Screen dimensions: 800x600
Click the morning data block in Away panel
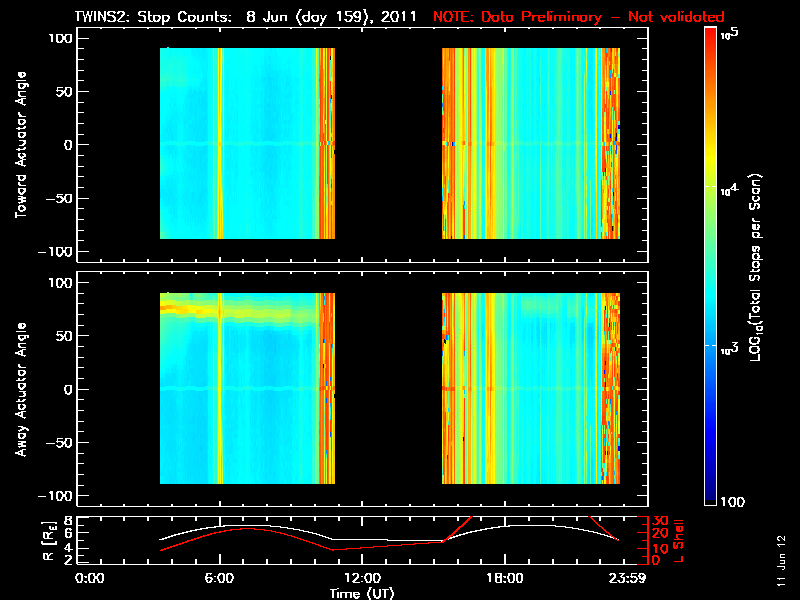tap(247, 388)
